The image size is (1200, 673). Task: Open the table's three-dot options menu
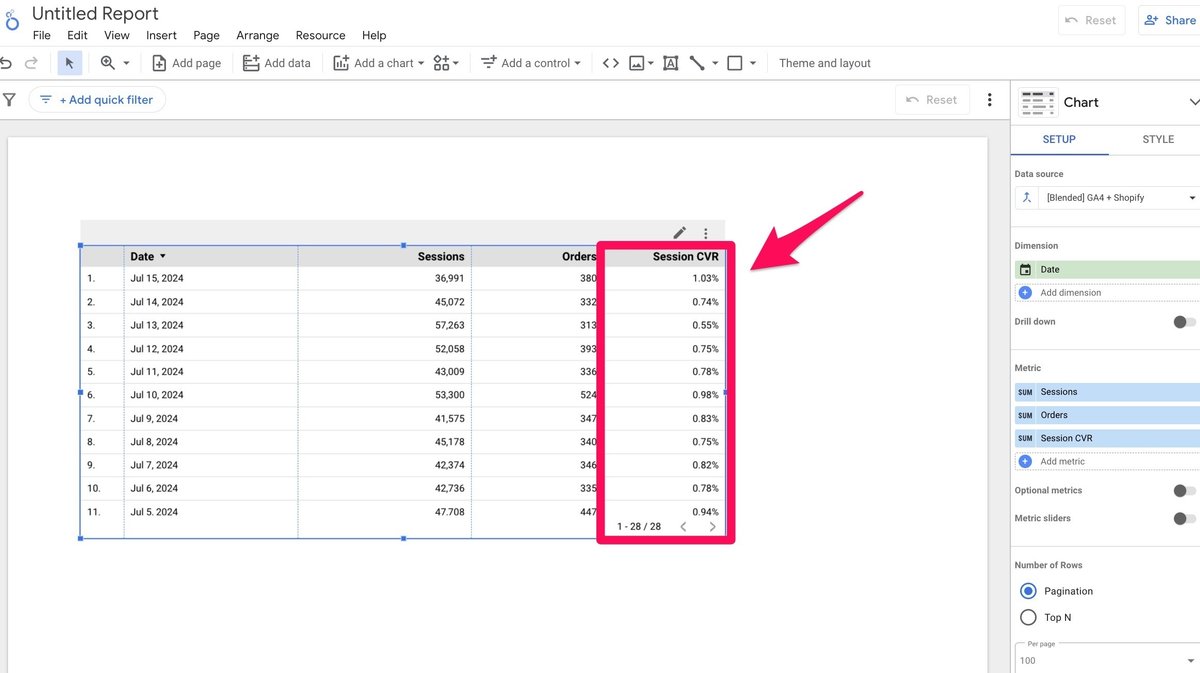[706, 233]
